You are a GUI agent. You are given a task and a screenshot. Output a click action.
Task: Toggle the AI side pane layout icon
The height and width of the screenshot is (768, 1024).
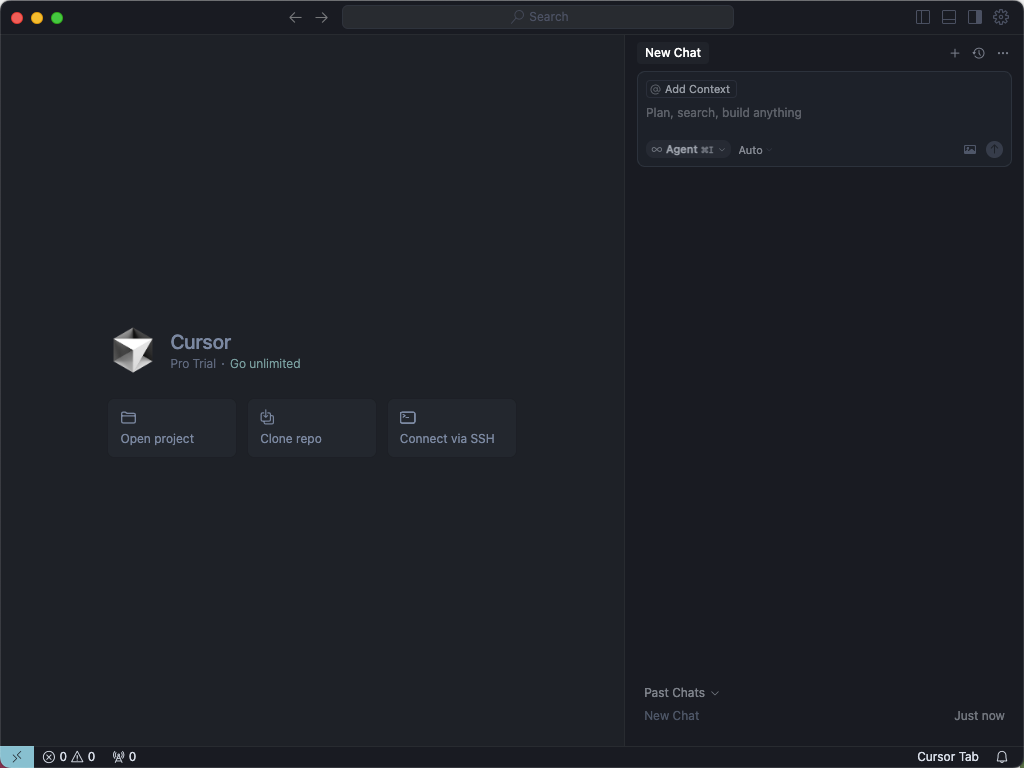[x=974, y=17]
